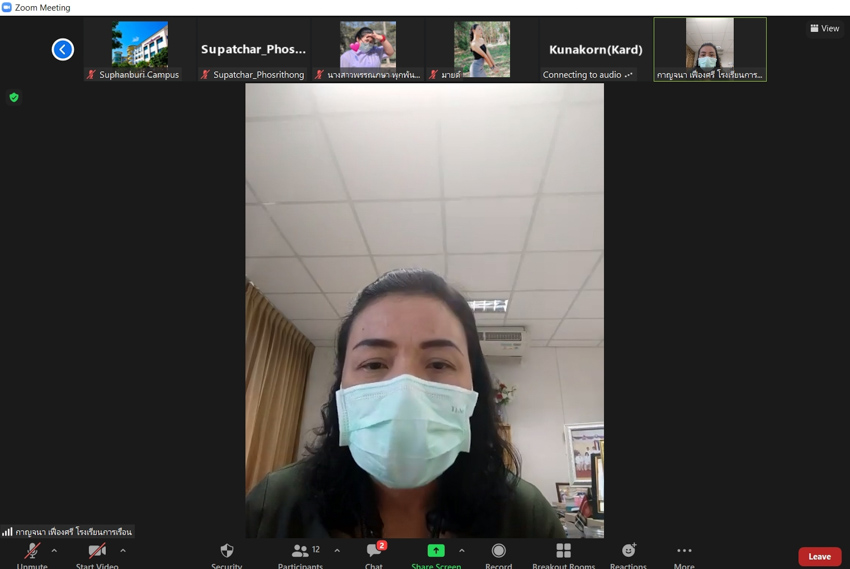Expand arrow beside Participants
This screenshot has height=569, width=850.
(337, 551)
